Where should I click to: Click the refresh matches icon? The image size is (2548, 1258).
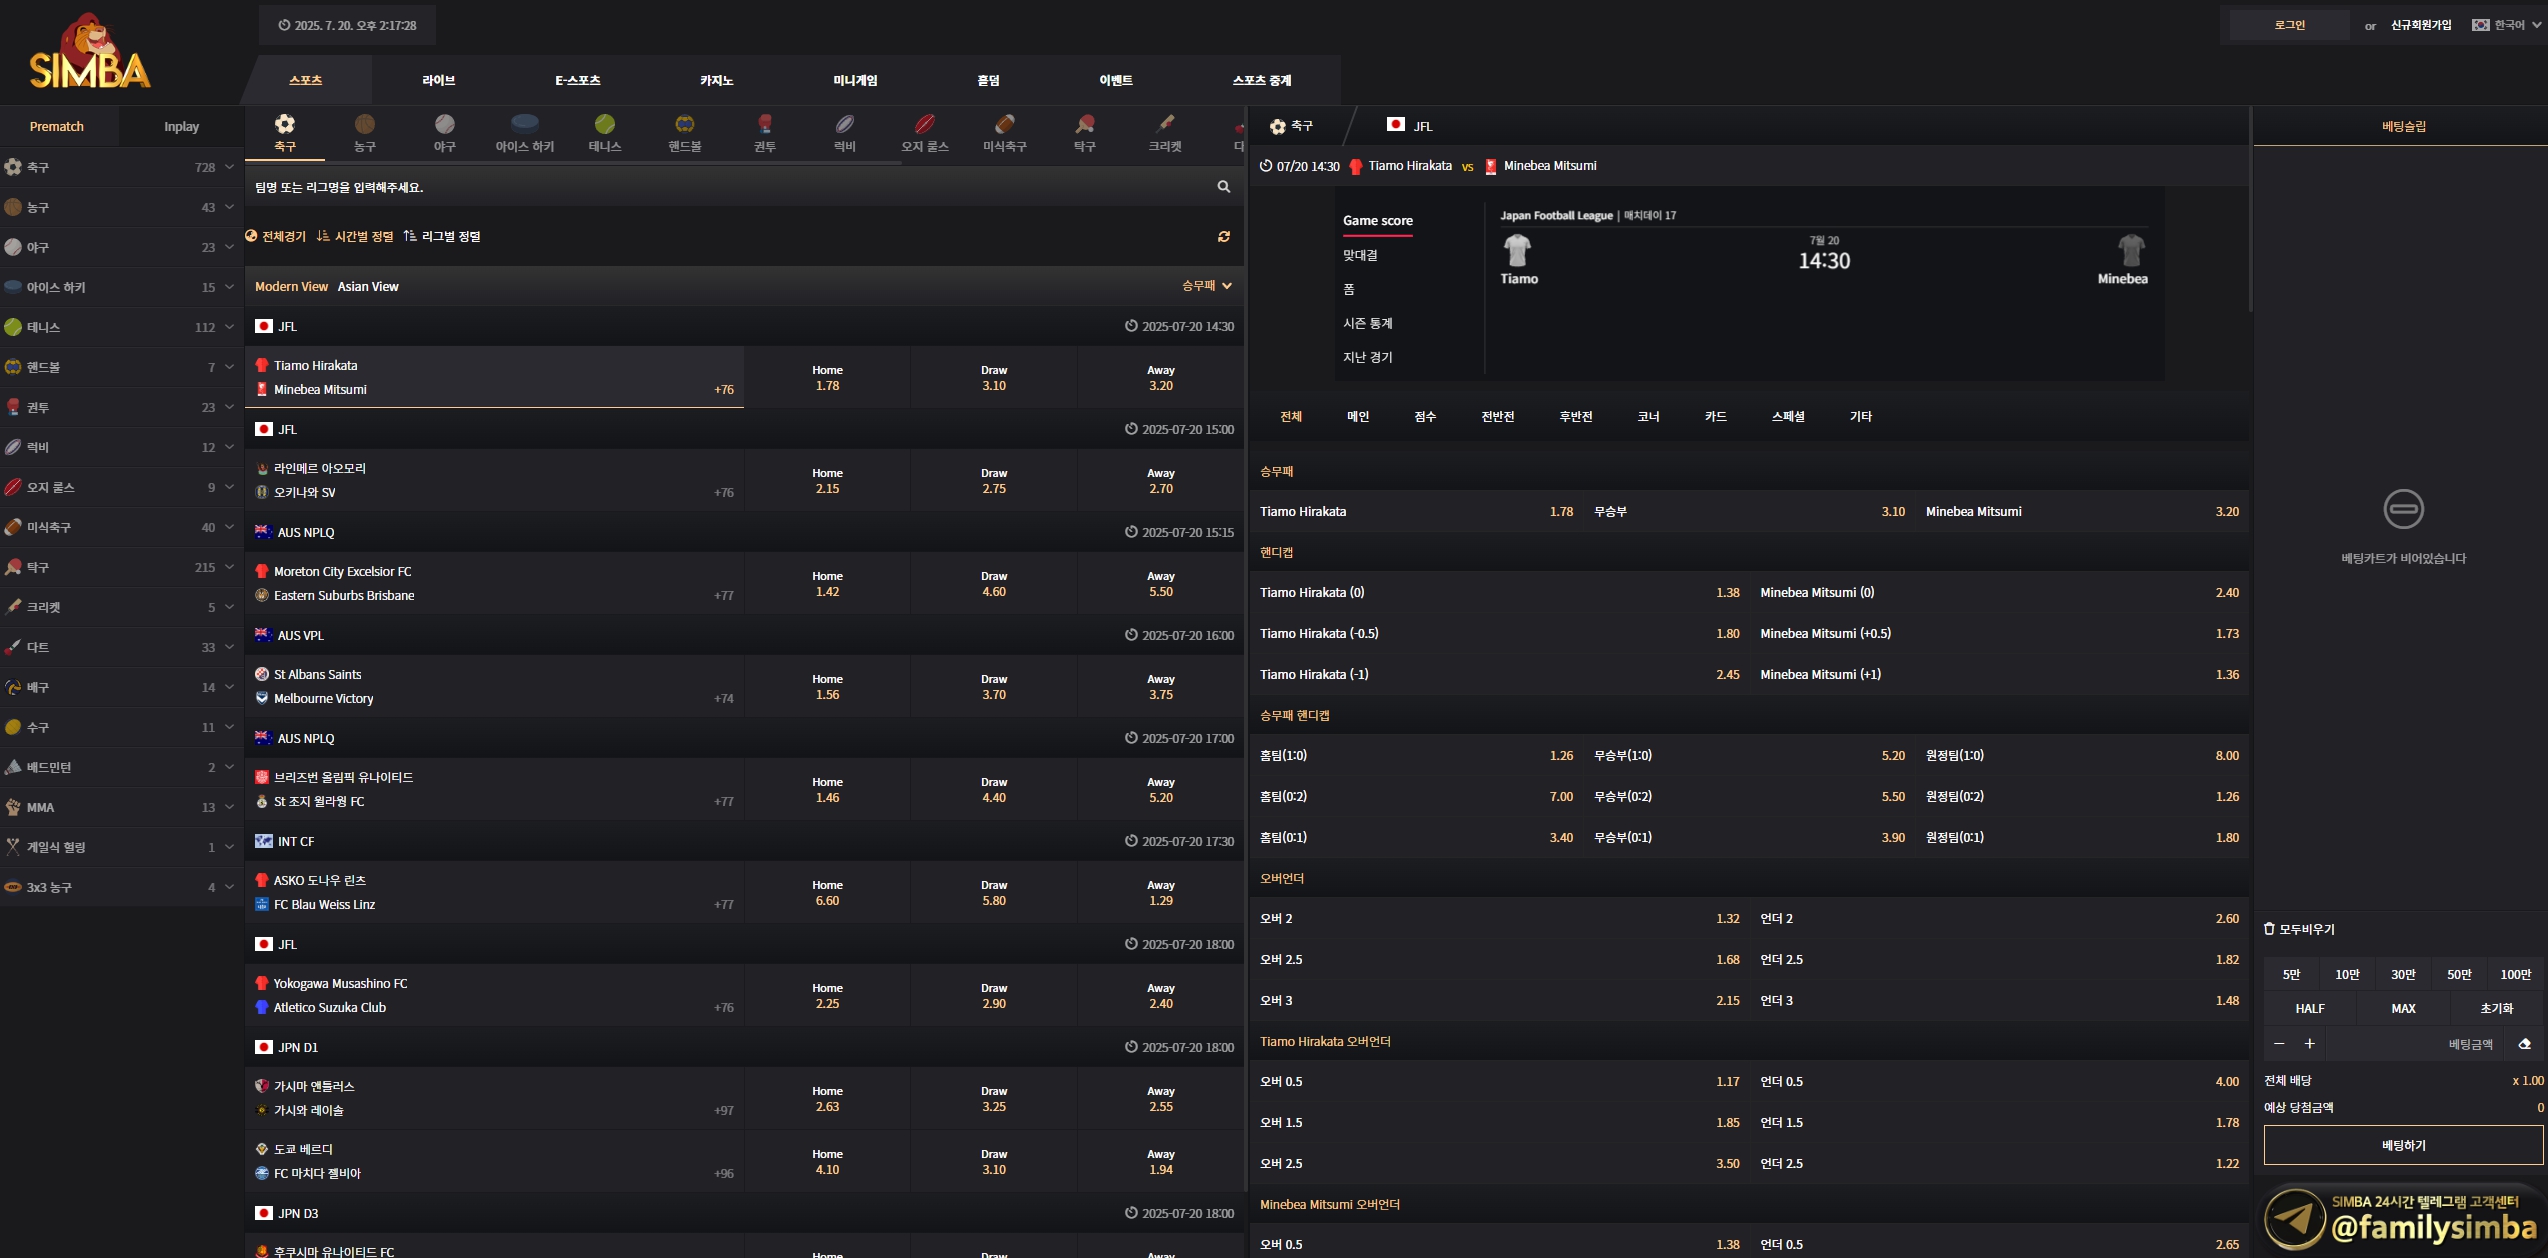[x=1223, y=237]
